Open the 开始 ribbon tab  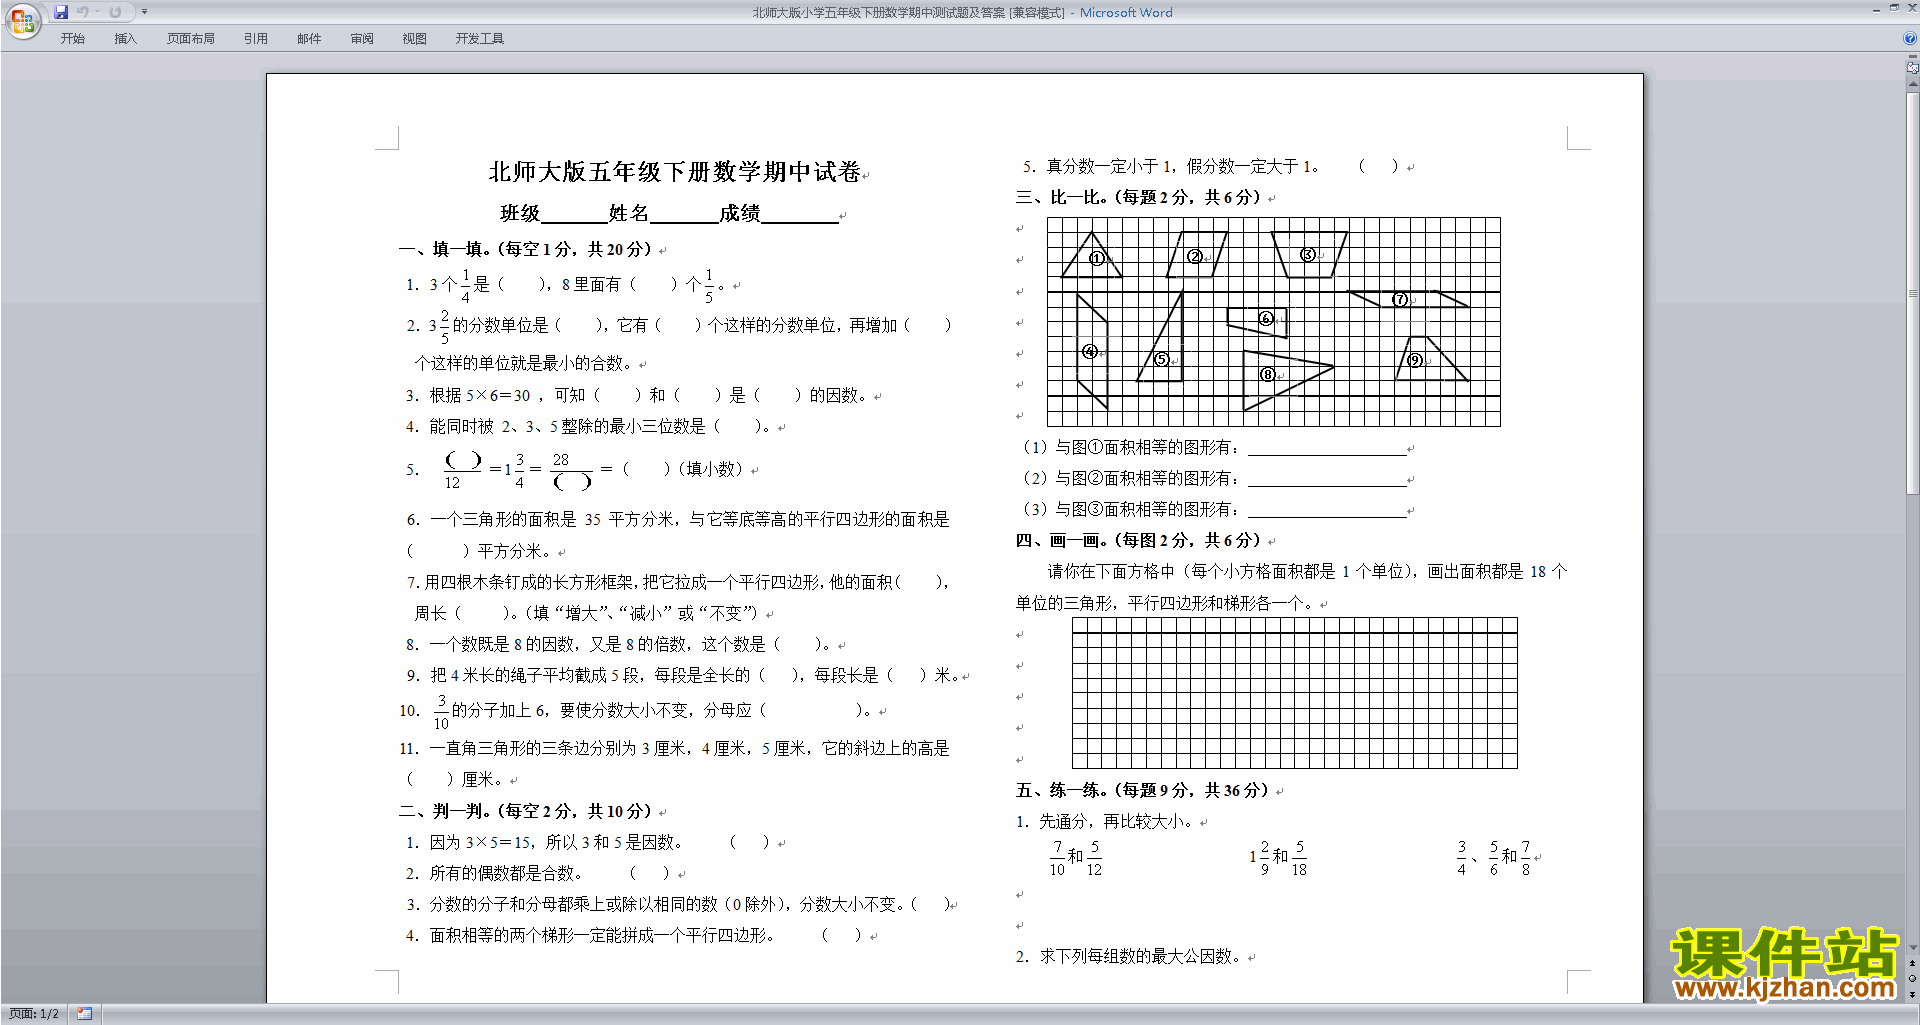coord(73,39)
